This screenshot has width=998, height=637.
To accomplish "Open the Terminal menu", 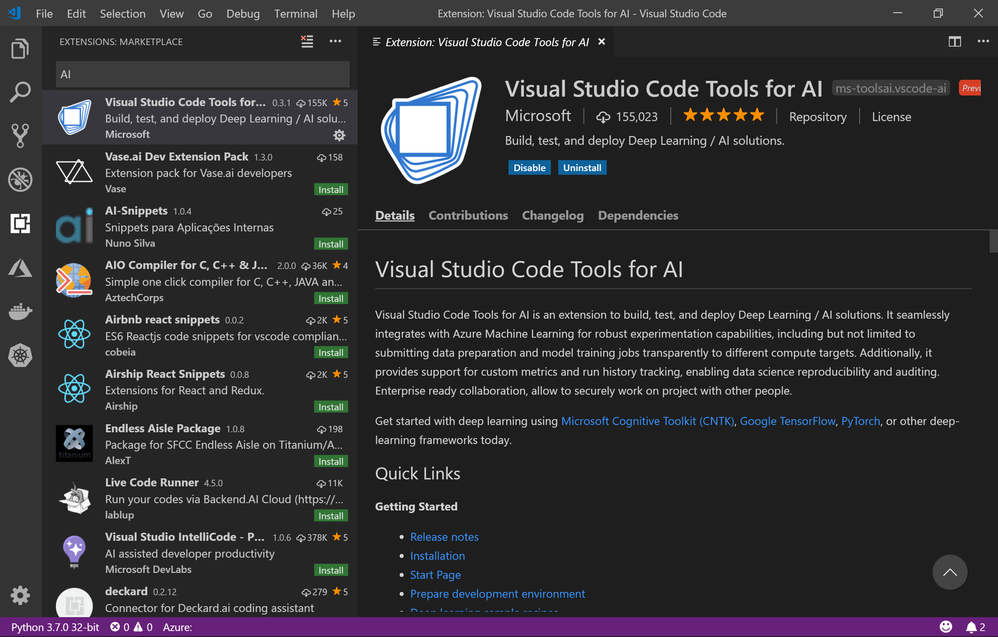I will point(295,14).
